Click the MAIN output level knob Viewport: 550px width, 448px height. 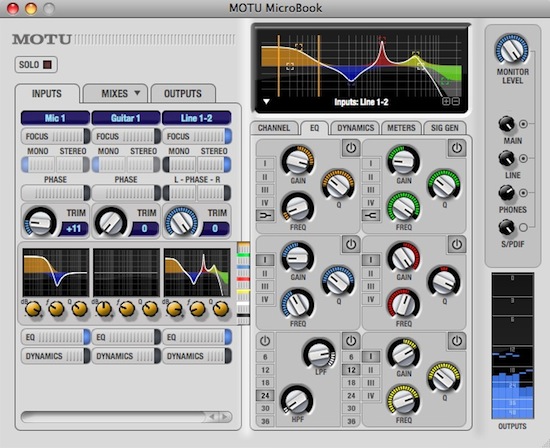pos(507,124)
